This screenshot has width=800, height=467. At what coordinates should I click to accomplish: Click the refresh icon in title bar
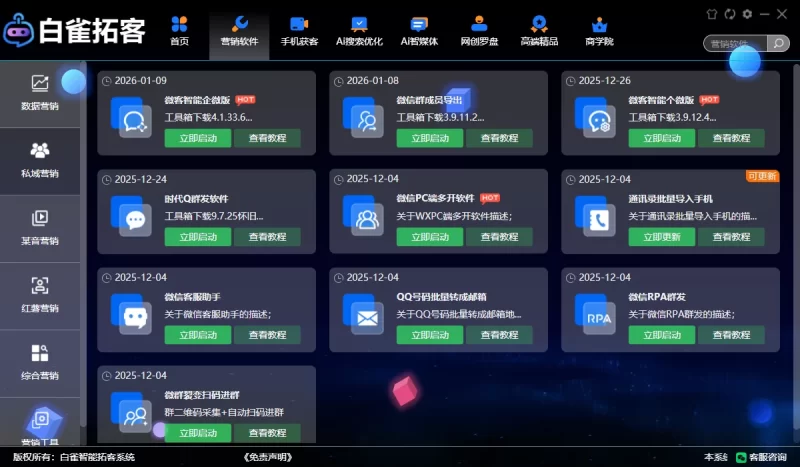coord(730,14)
